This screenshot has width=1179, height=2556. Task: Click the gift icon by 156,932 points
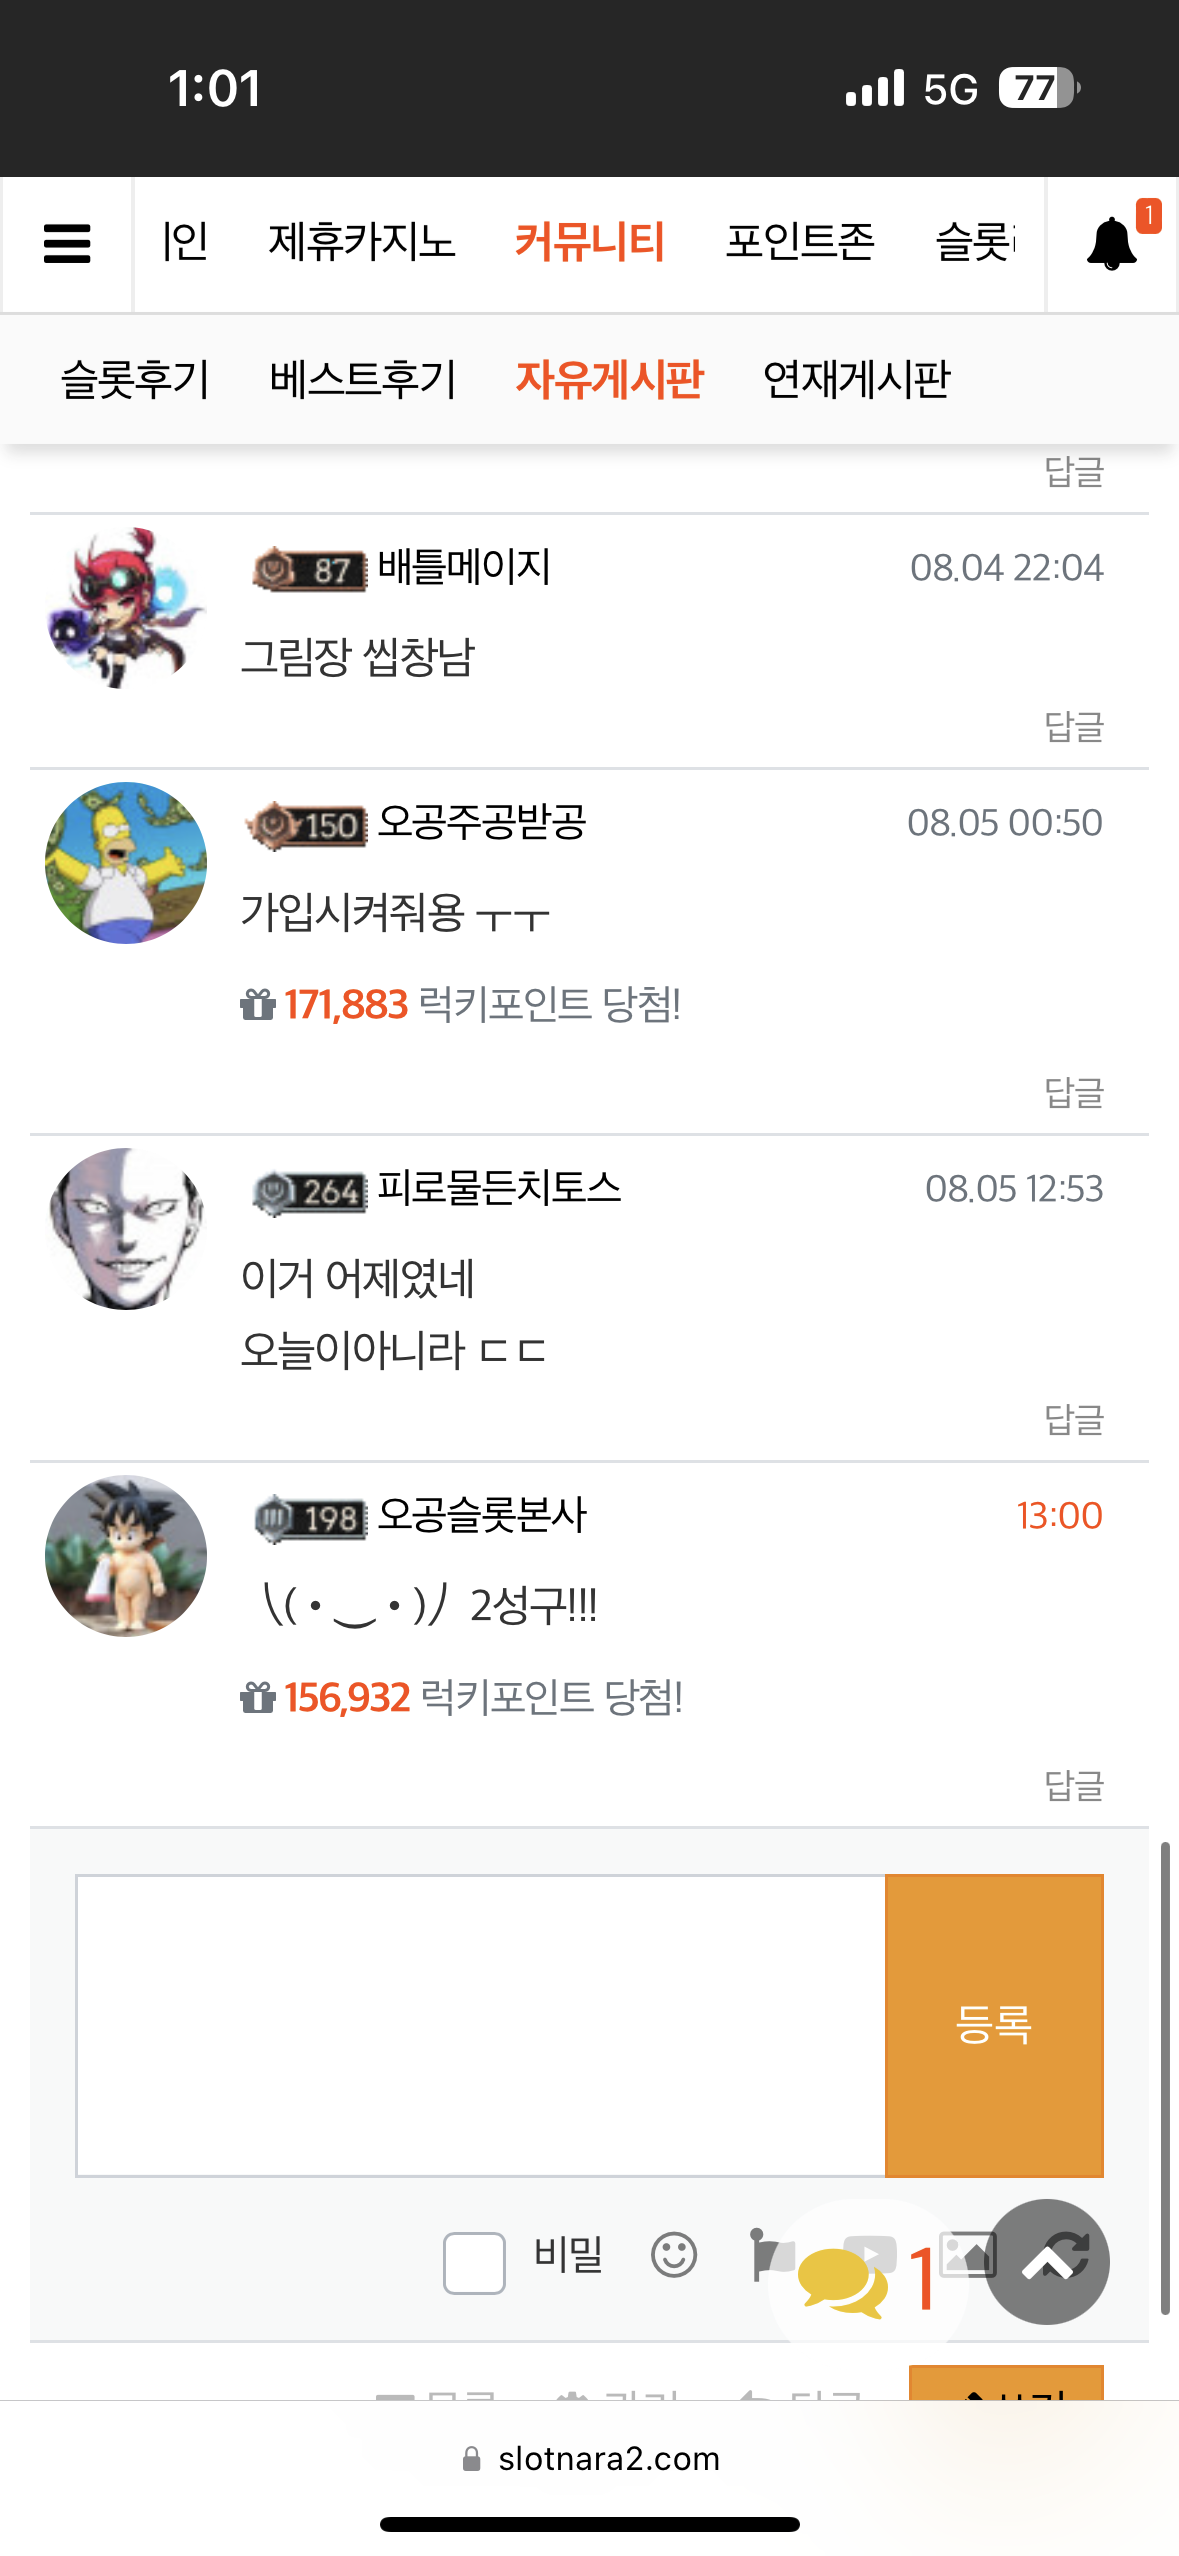tap(258, 1697)
